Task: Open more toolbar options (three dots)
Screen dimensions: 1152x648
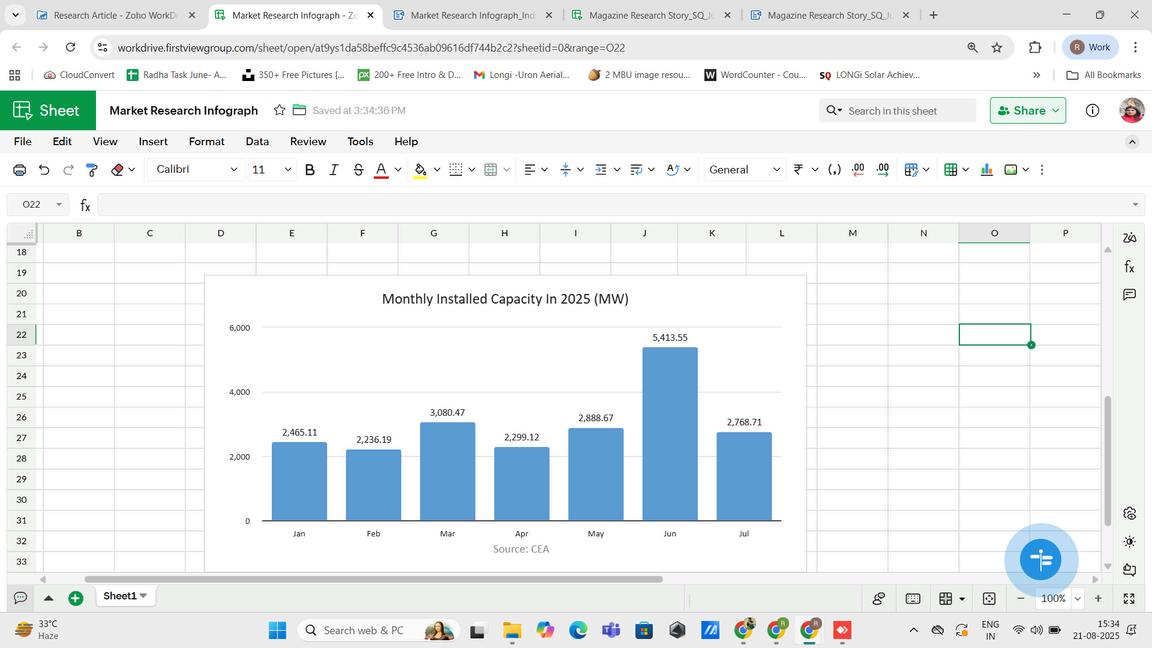Action: pos(1042,170)
